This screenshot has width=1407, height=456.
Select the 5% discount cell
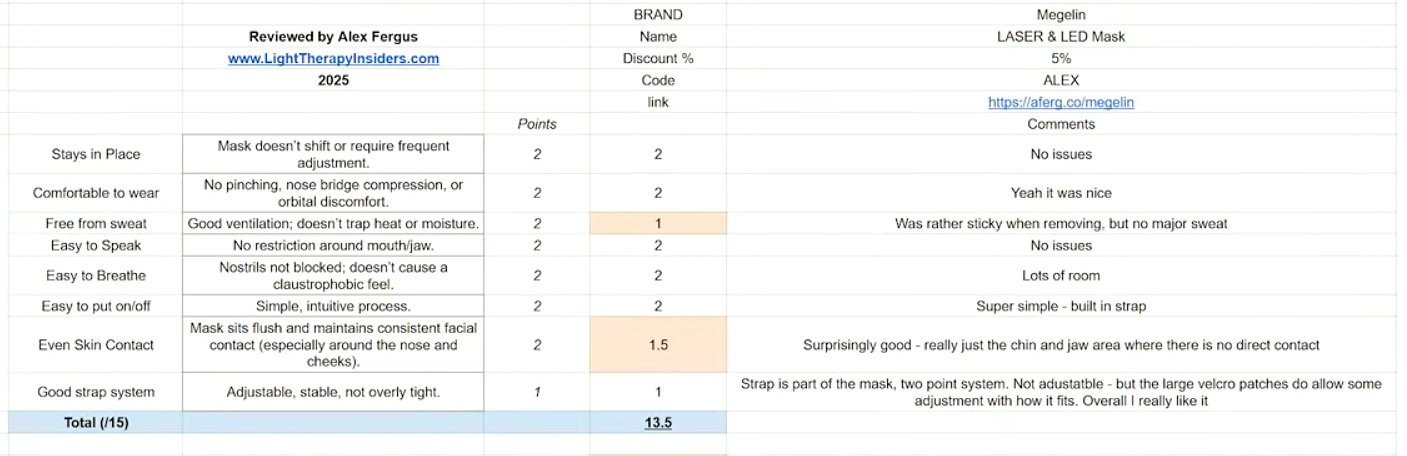coord(1061,59)
